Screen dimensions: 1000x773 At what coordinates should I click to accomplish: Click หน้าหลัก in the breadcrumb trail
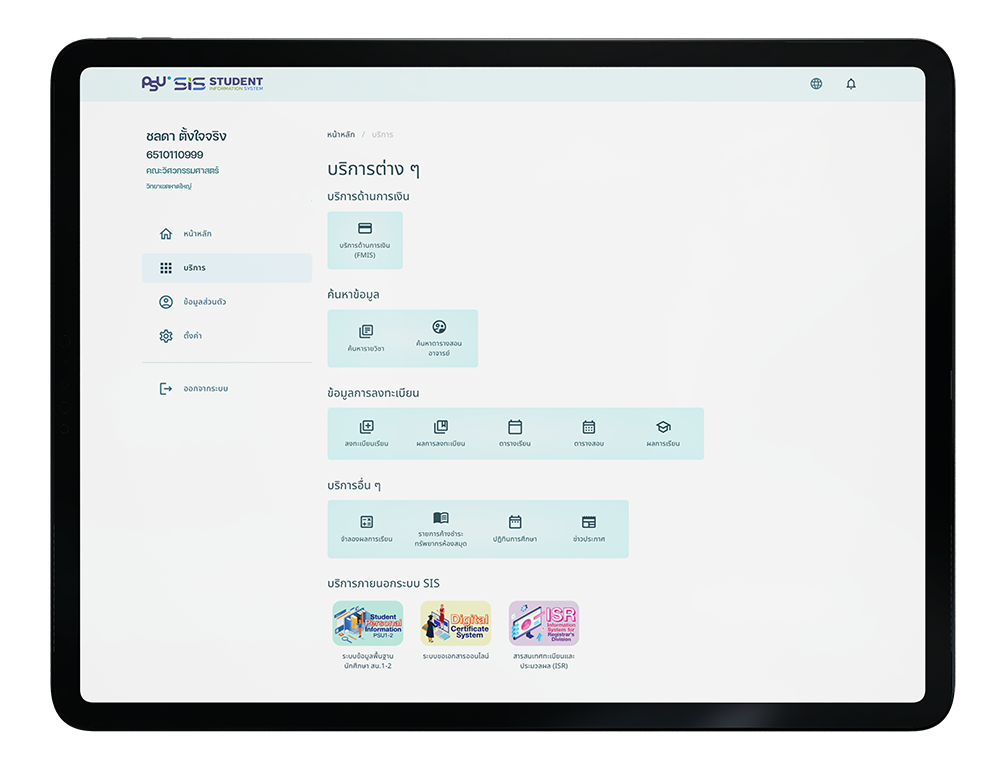click(x=339, y=134)
